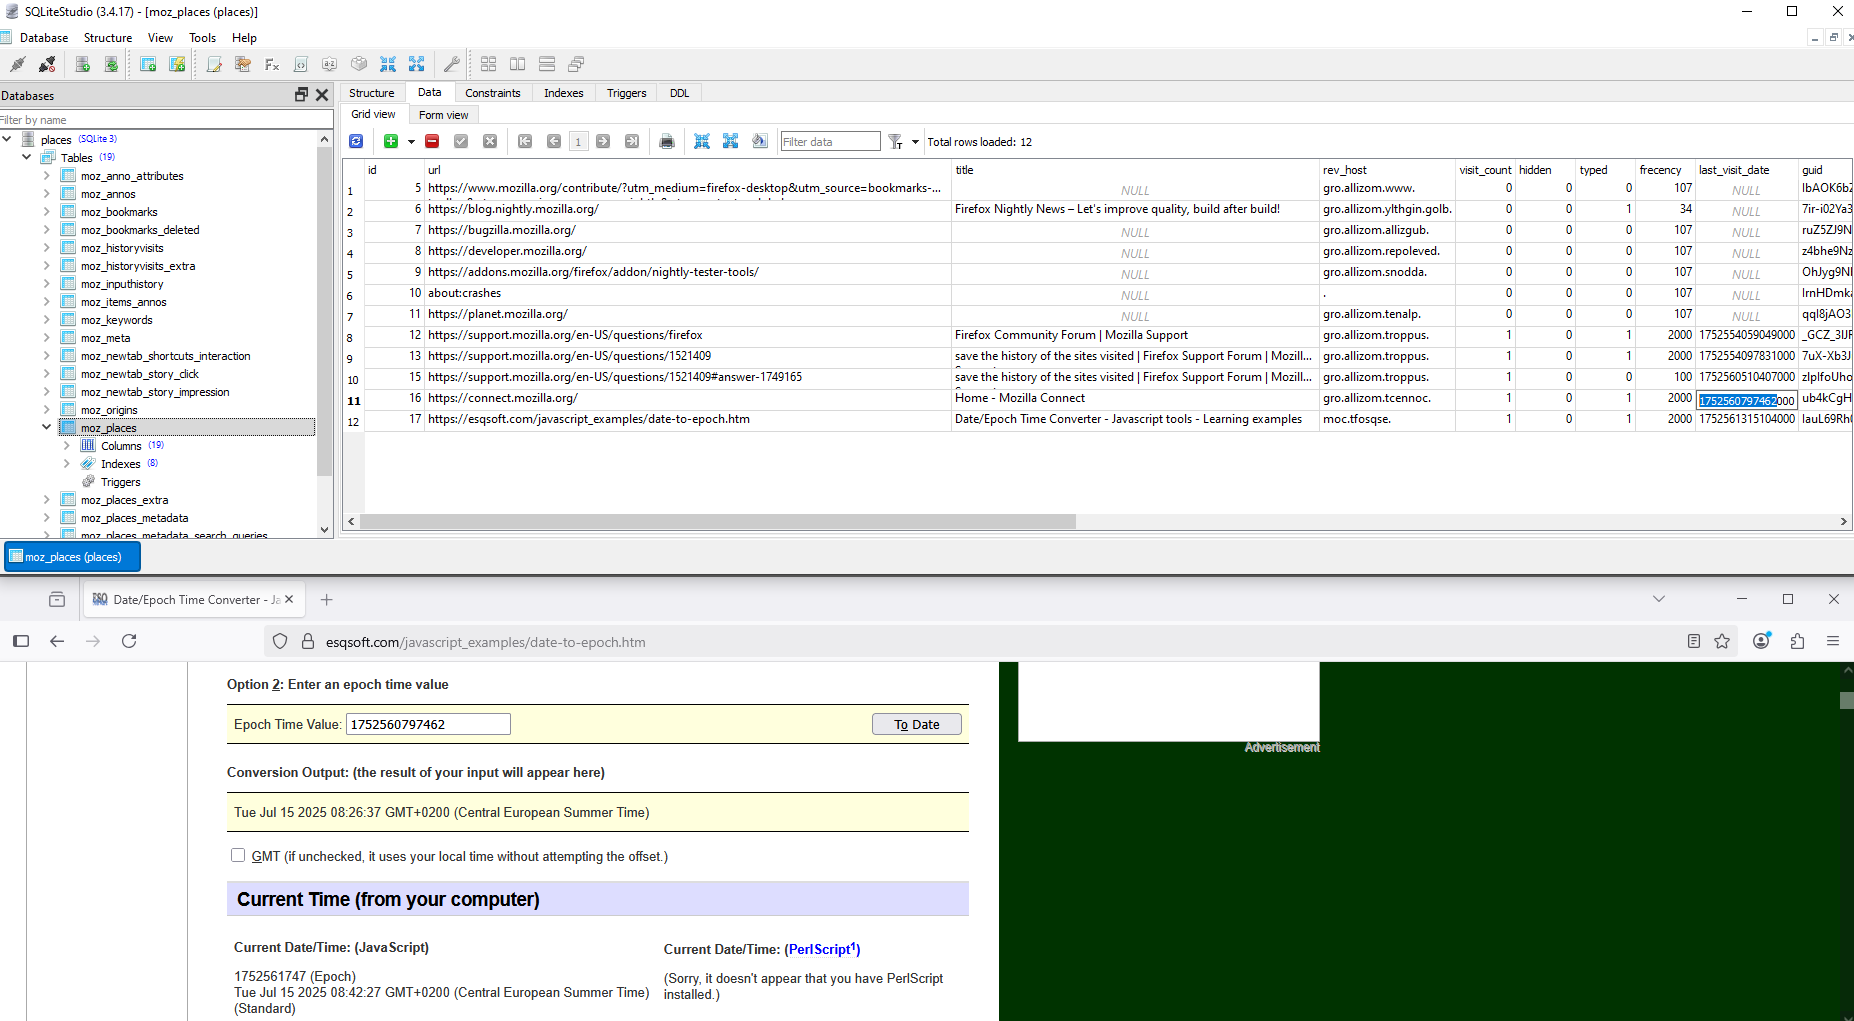Close the Databases panel
Screen dimensions: 1854x1021
(x=322, y=95)
